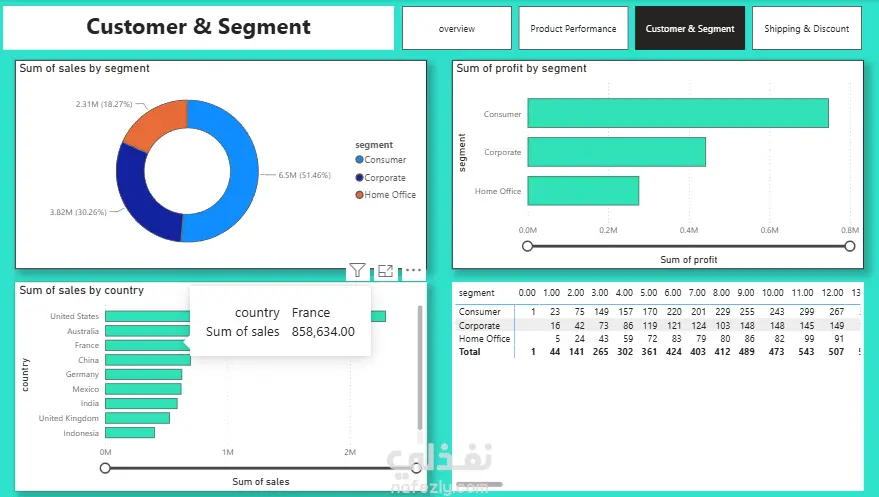This screenshot has width=879, height=497.
Task: Select the Home Office profit bar
Action: pos(583,191)
